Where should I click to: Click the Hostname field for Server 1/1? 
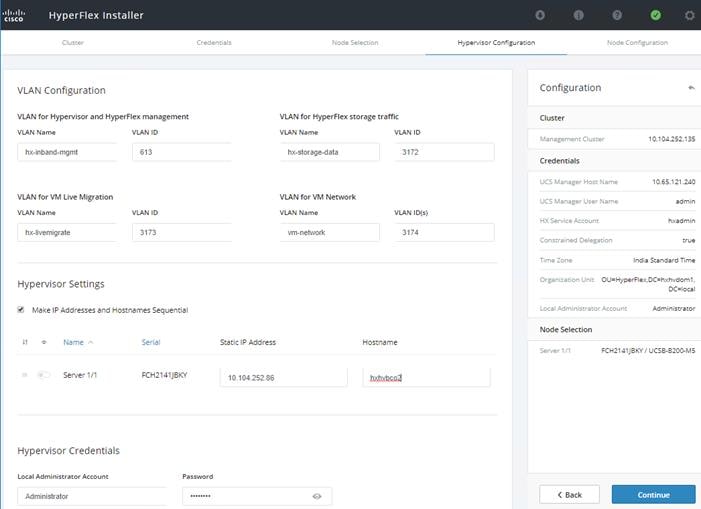[x=427, y=378]
